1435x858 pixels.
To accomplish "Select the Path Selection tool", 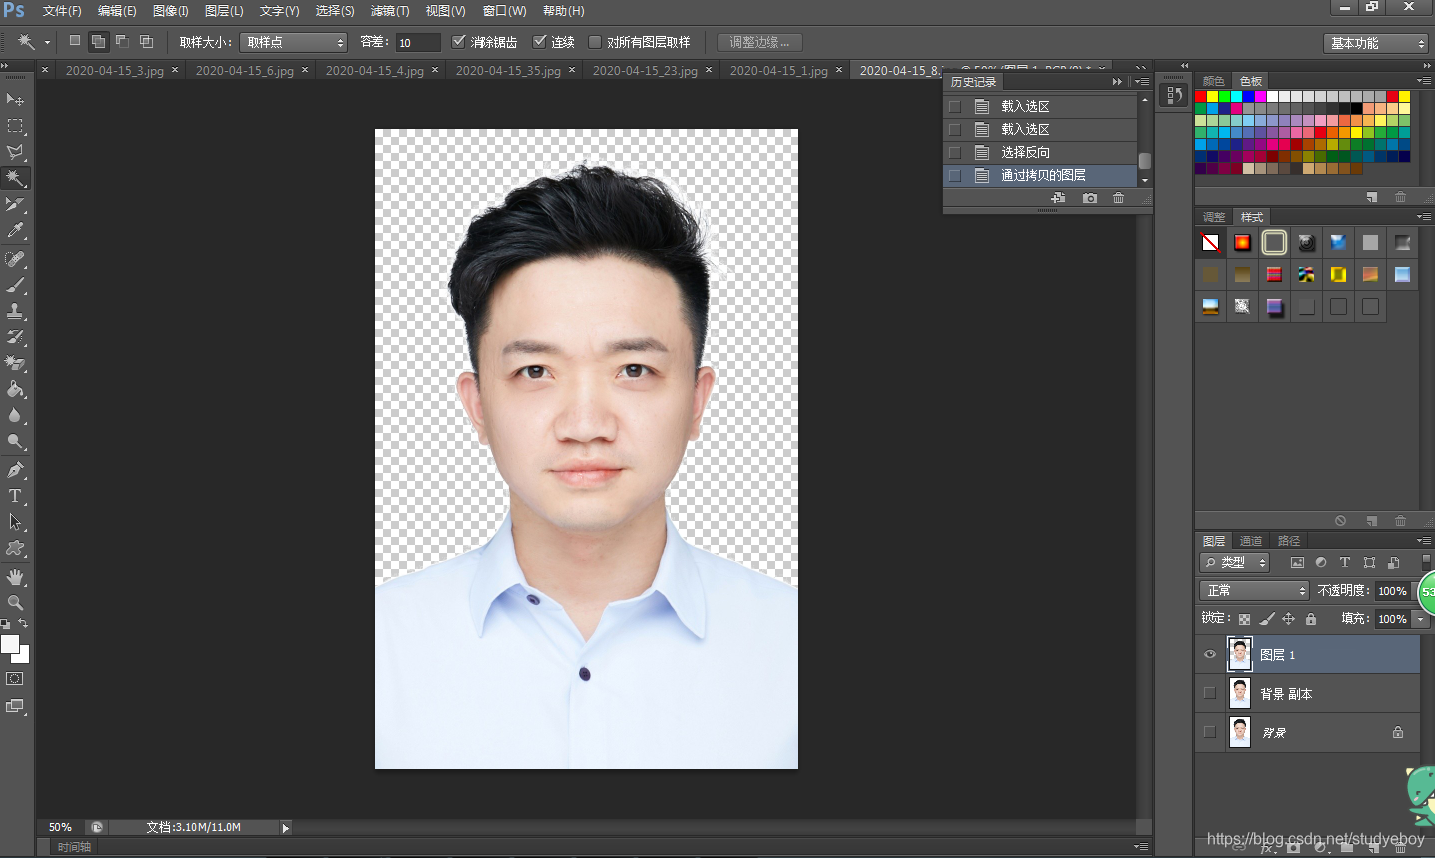I will 15,522.
